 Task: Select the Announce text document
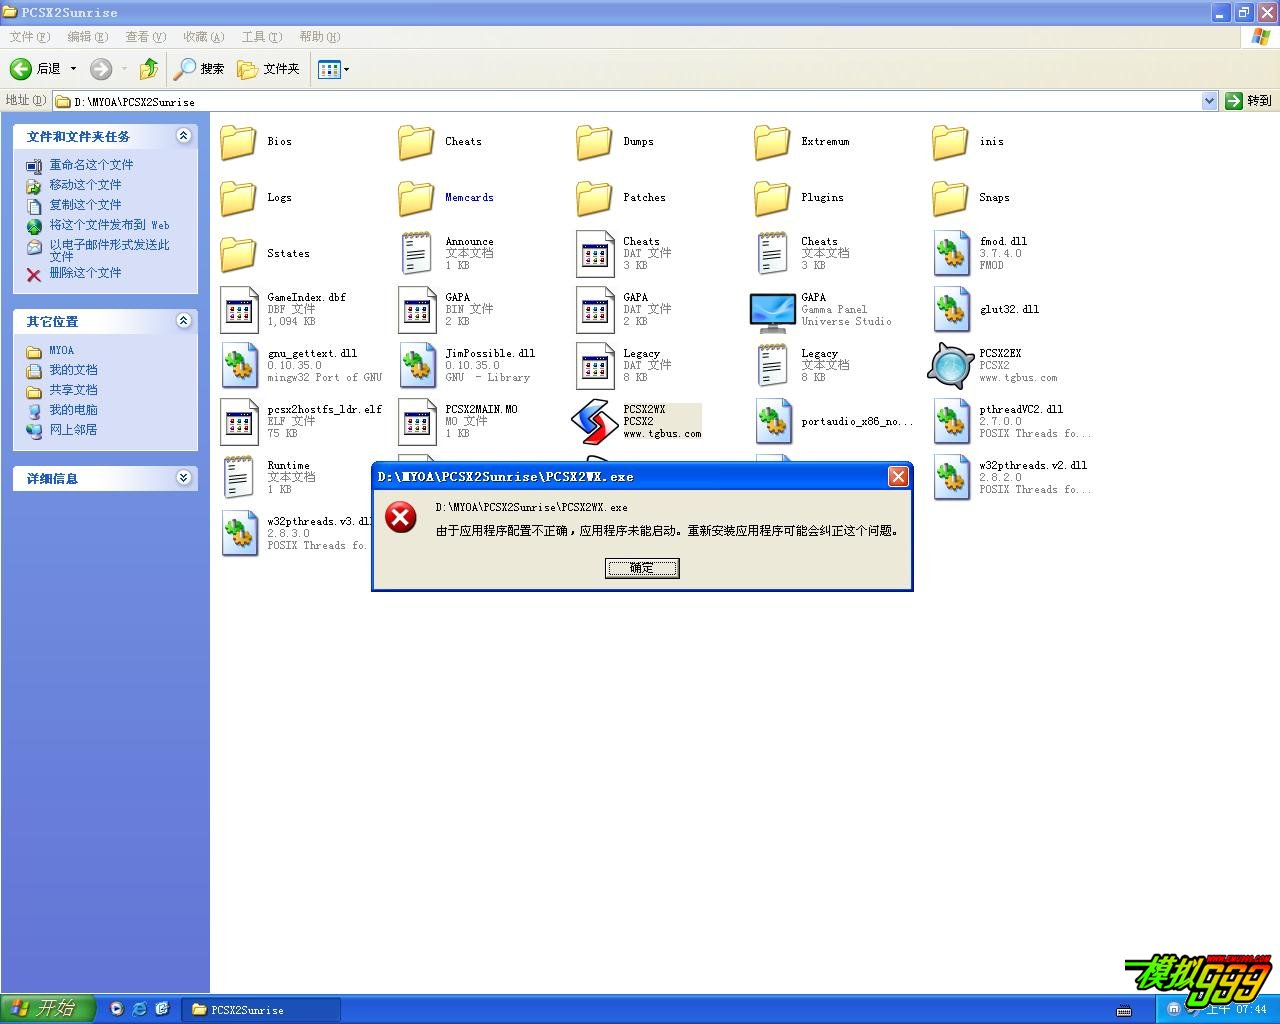(x=416, y=253)
